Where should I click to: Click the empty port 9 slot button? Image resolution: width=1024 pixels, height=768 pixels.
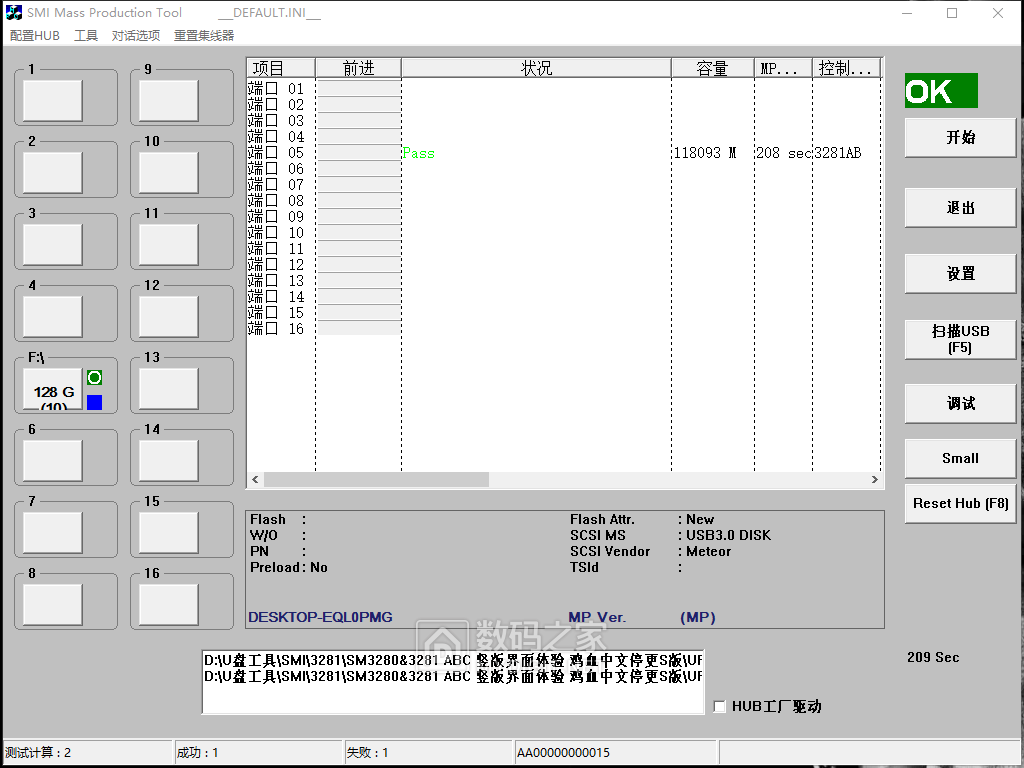(168, 100)
